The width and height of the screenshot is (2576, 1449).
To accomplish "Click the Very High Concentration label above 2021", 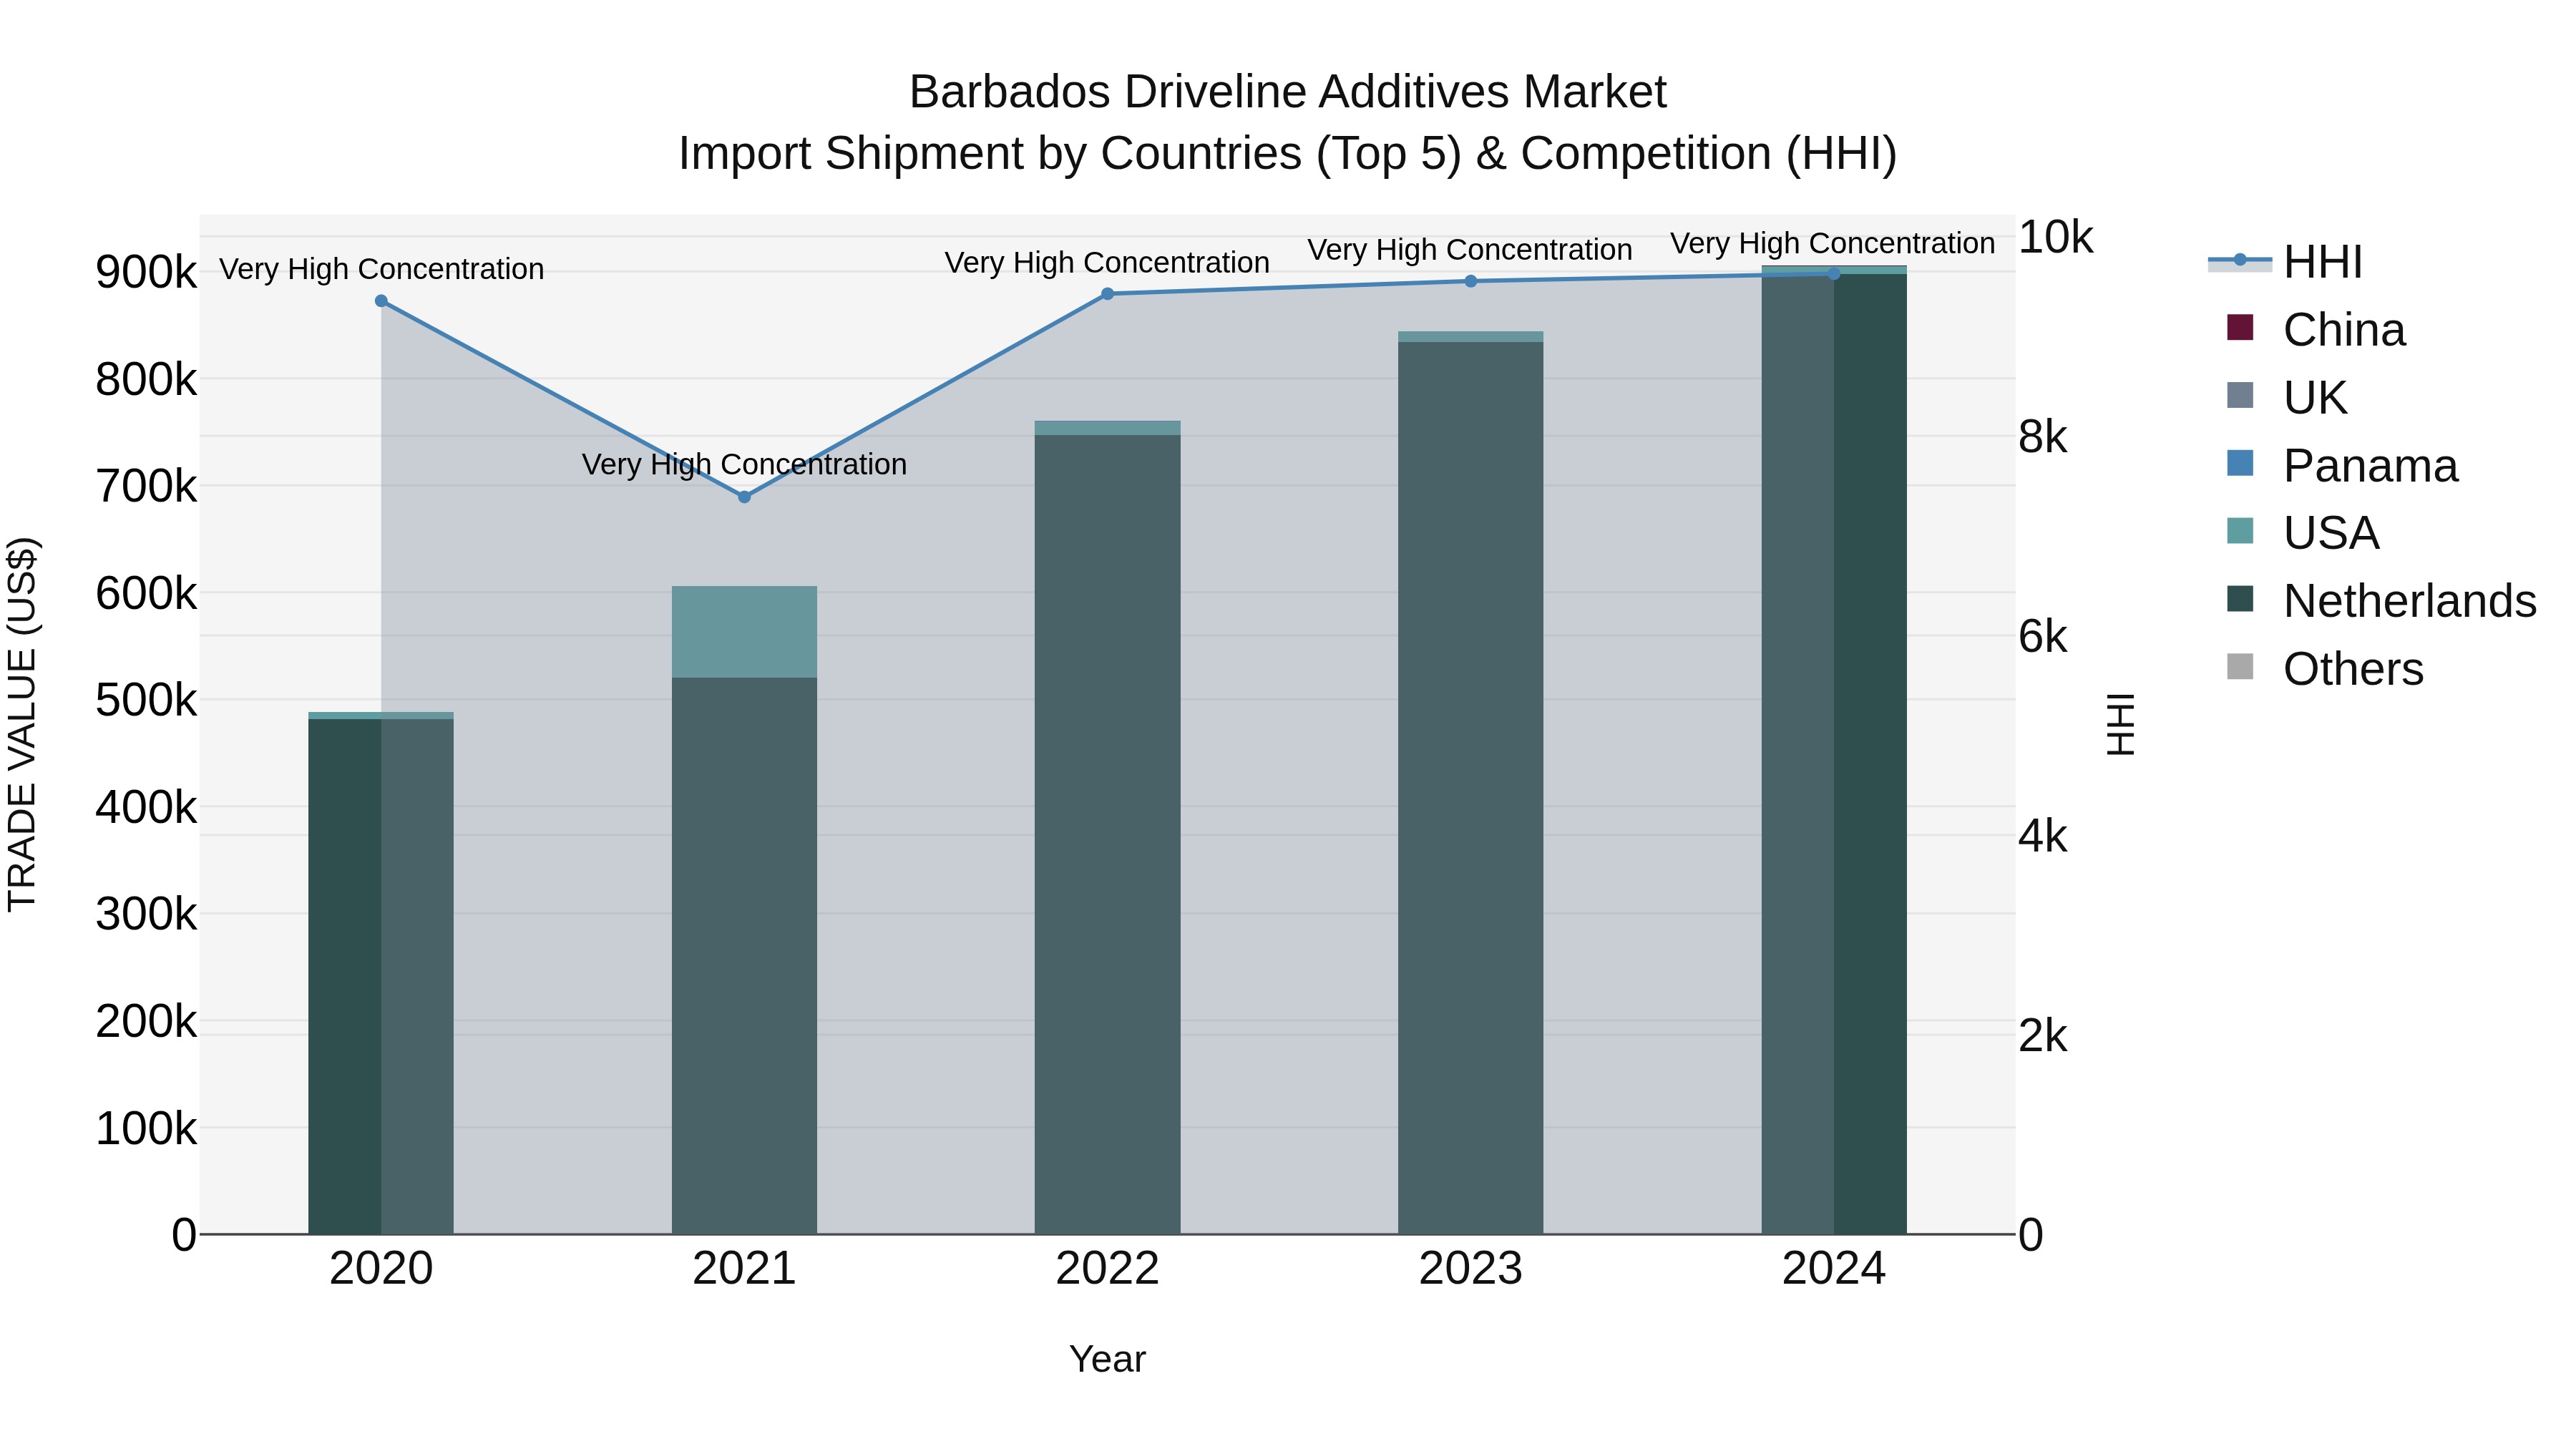I will point(744,464).
